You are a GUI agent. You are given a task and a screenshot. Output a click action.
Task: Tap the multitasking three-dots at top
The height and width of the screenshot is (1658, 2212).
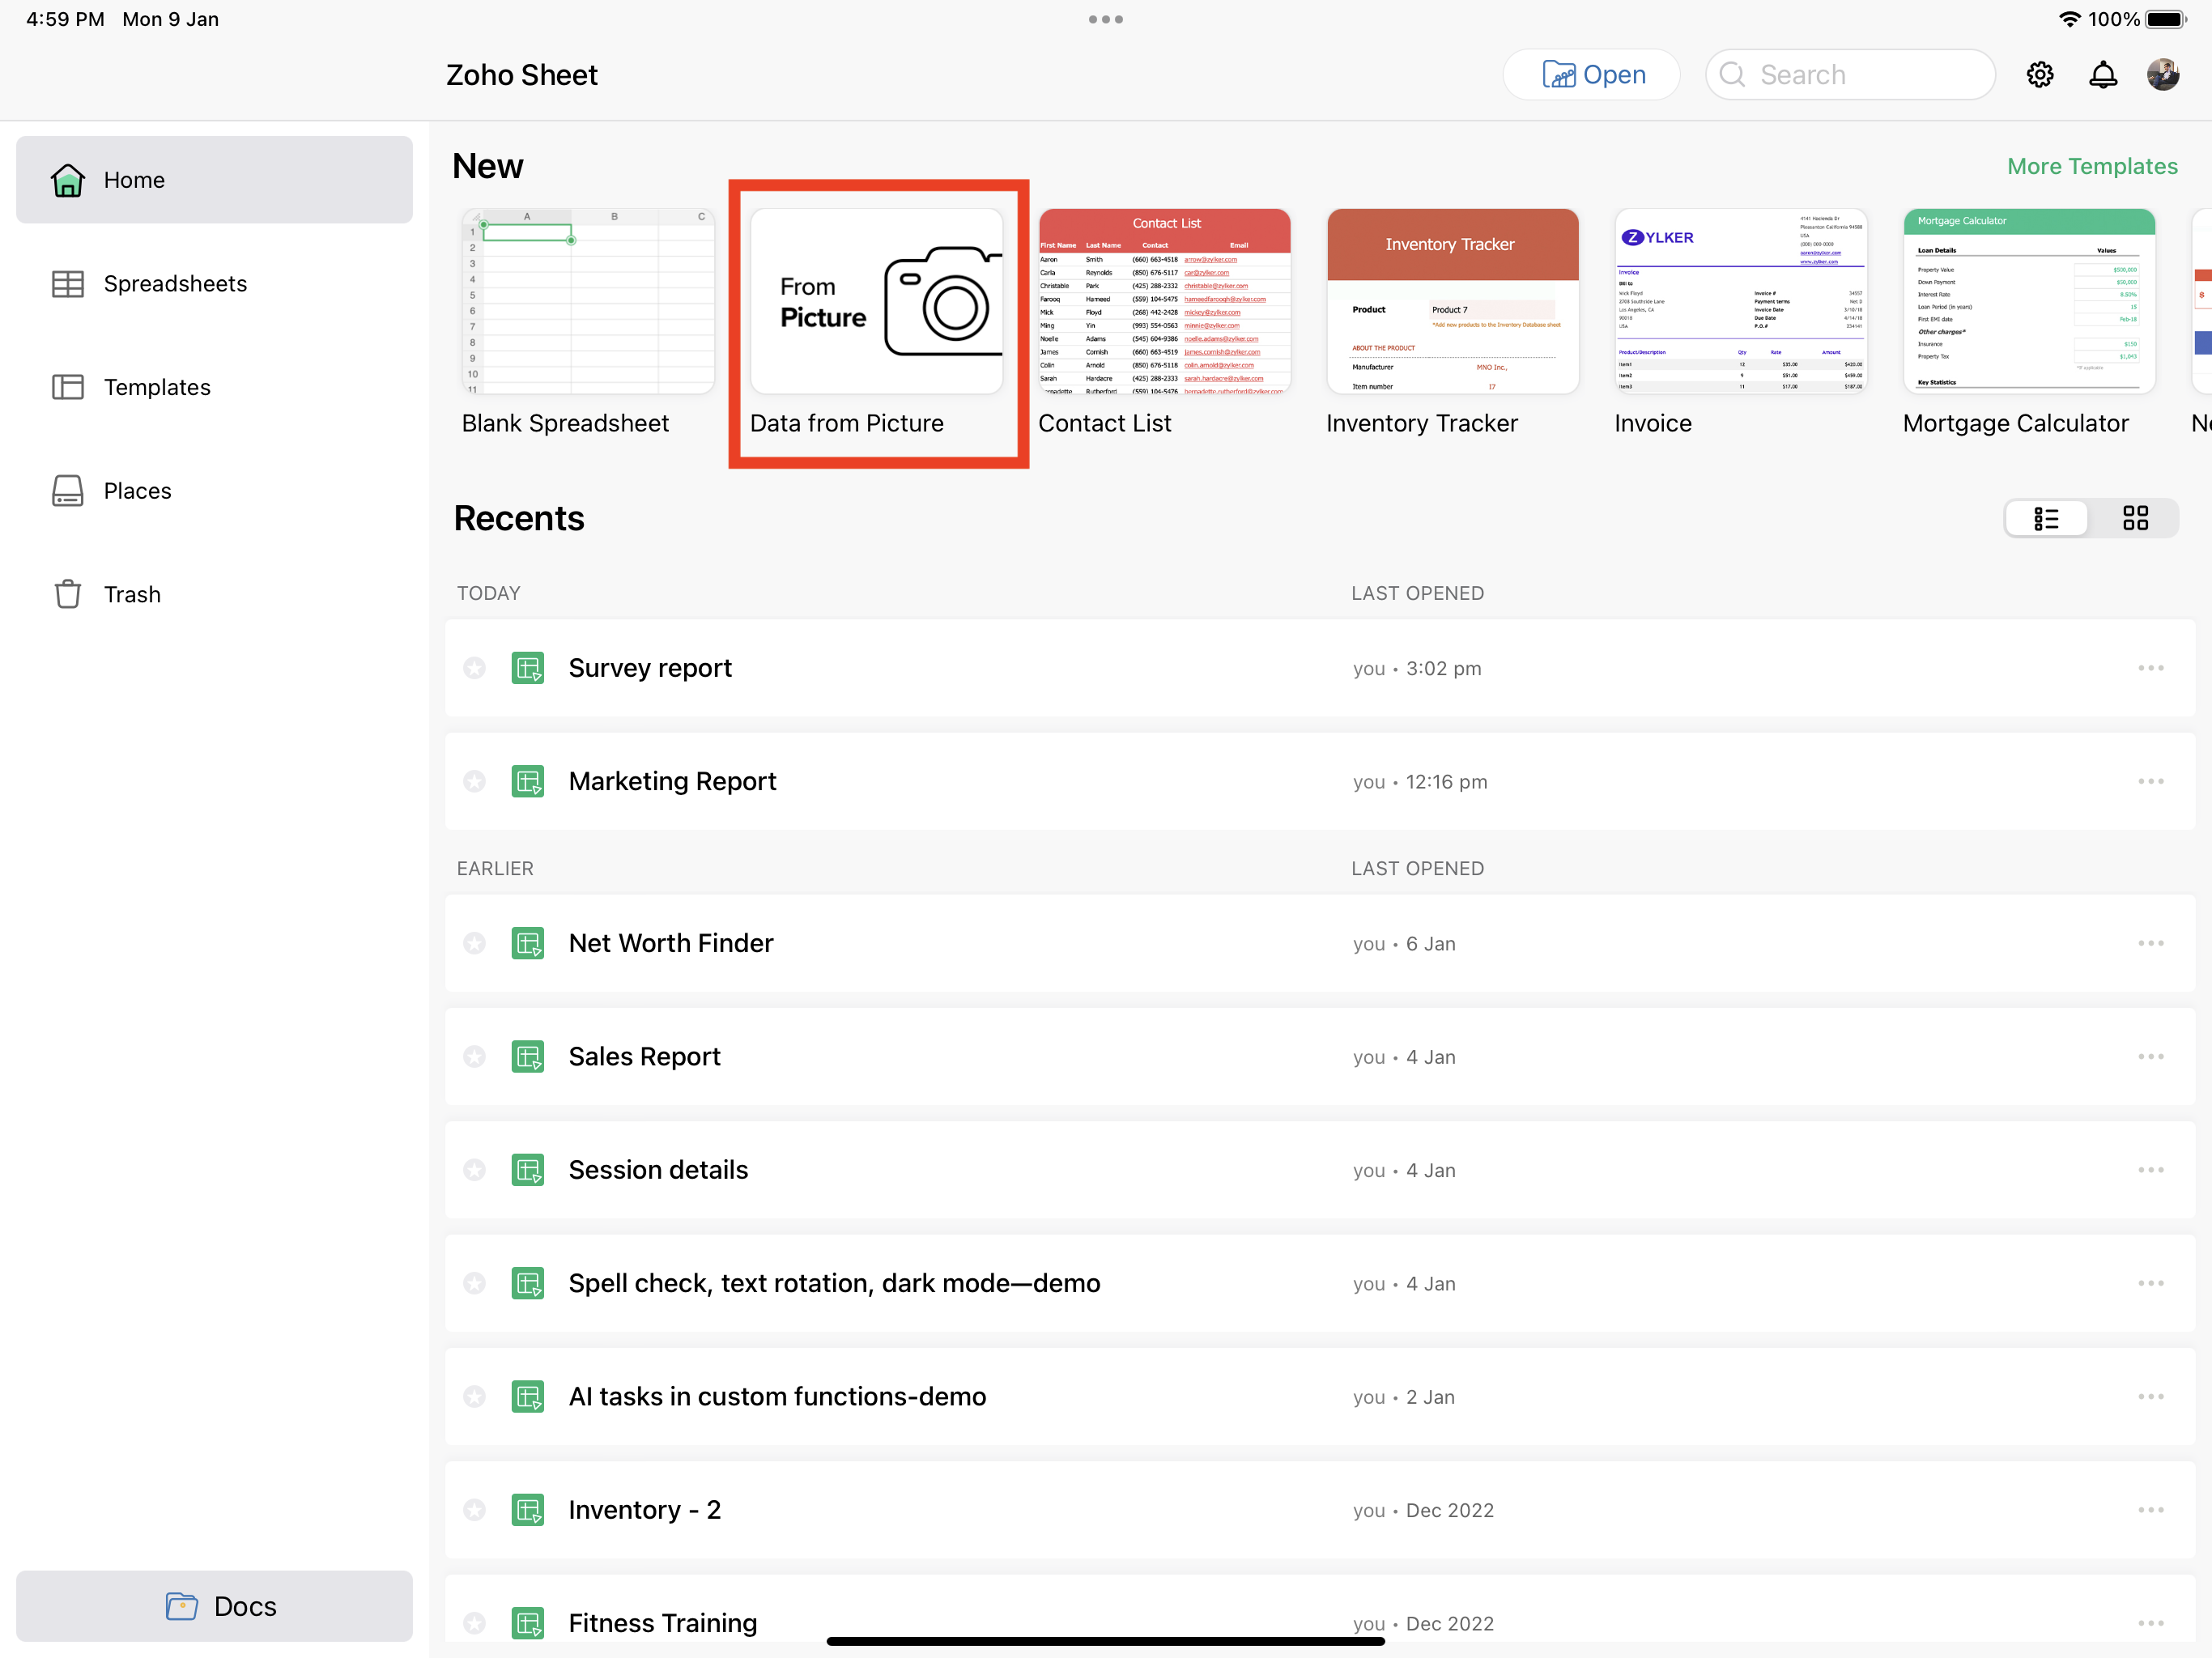pos(1105,19)
